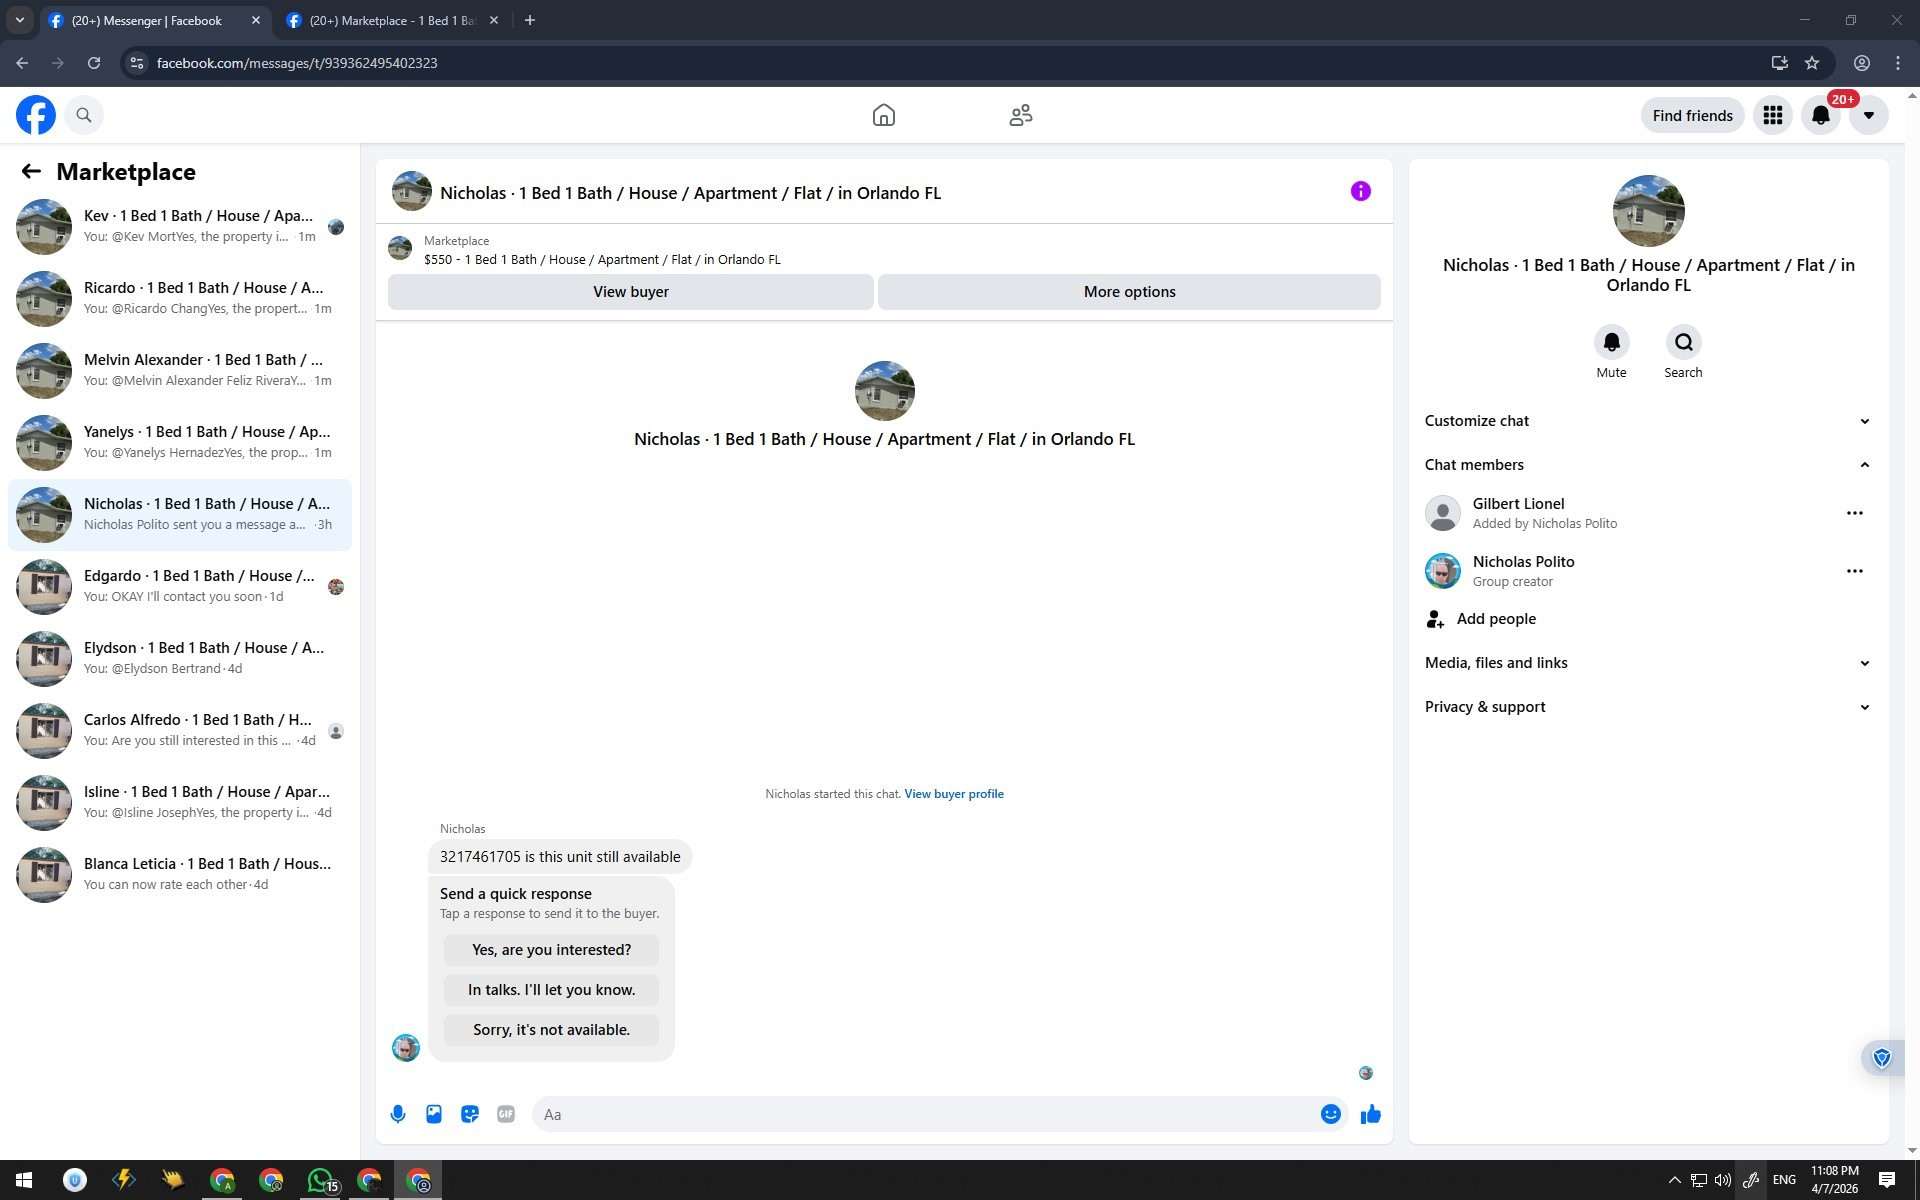Record a voice clip with the microphone icon

pos(398,1114)
